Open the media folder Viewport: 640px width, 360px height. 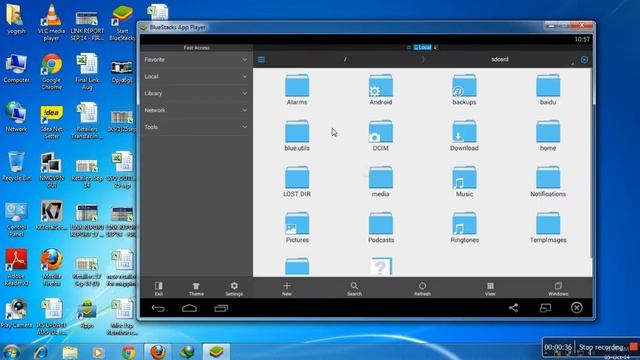380,181
